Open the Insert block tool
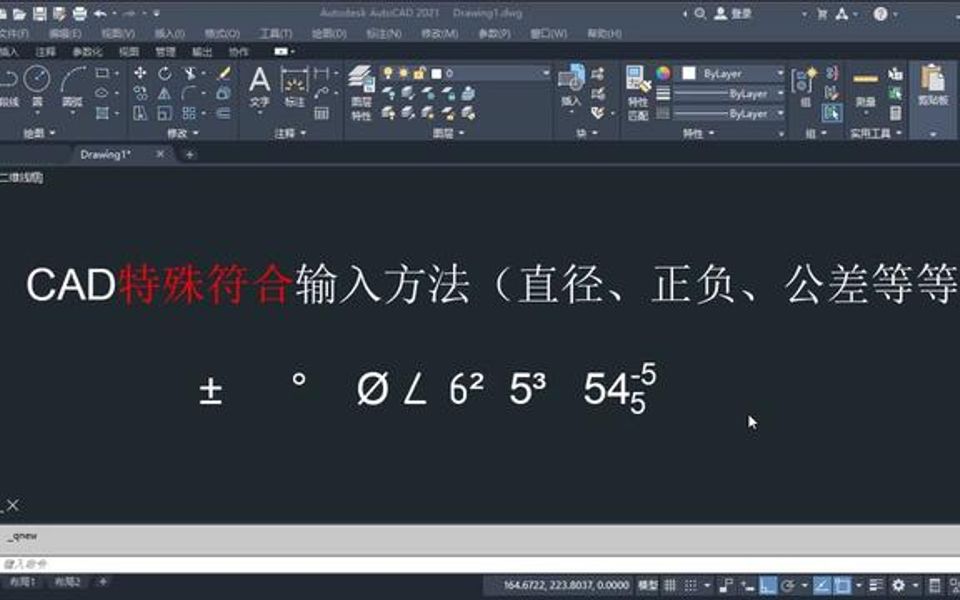960x600 pixels. point(570,78)
